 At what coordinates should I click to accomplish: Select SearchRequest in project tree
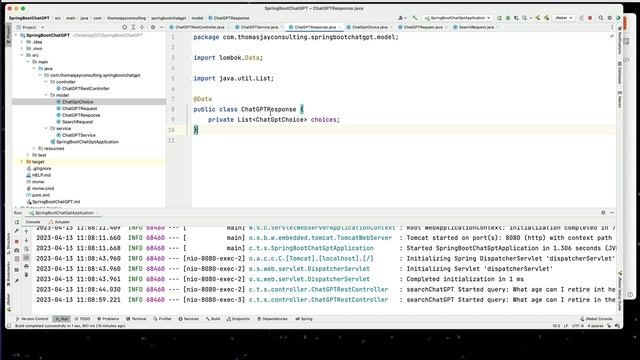click(77, 122)
